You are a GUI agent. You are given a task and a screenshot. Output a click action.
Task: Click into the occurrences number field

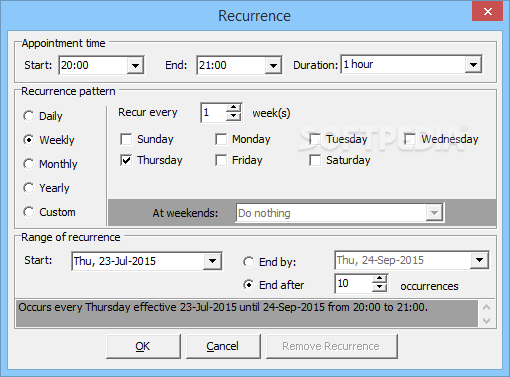(354, 283)
